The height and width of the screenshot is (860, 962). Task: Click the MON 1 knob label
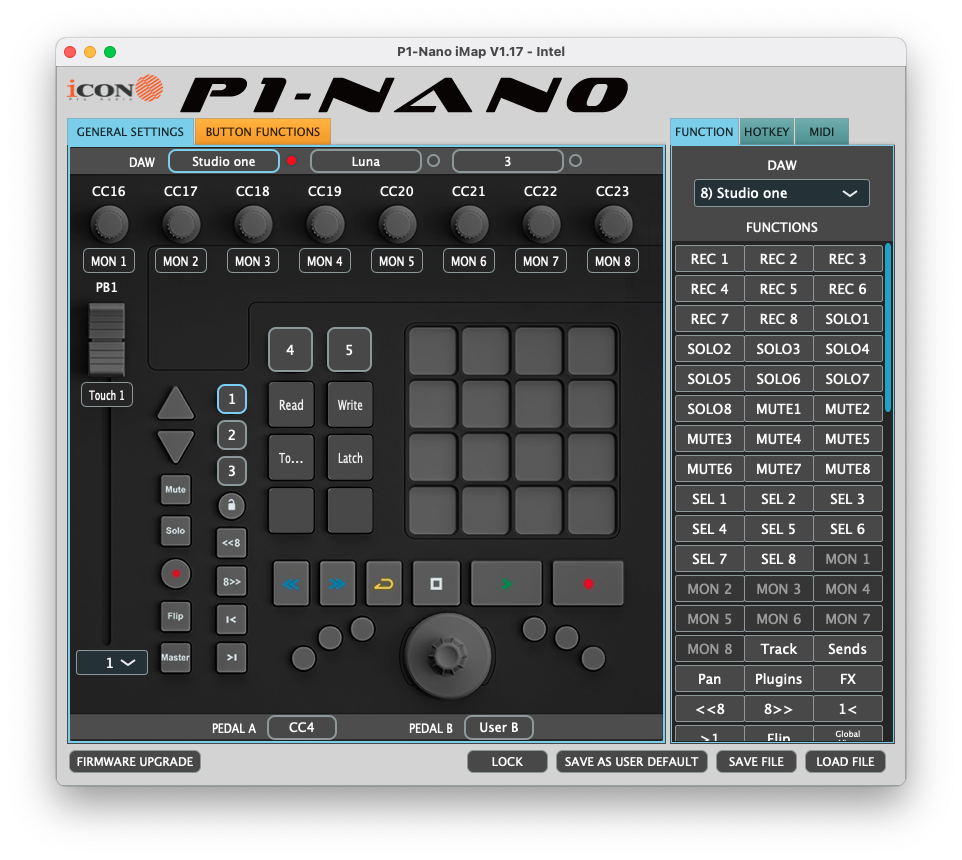[109, 261]
